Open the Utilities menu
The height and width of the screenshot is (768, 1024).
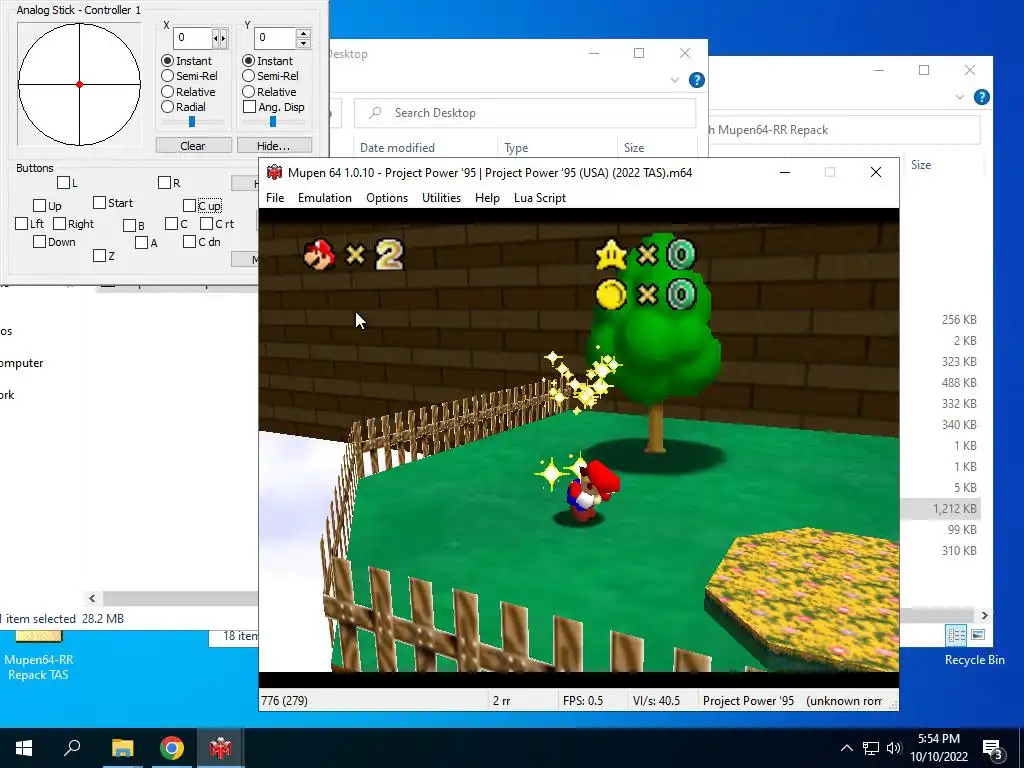441,198
